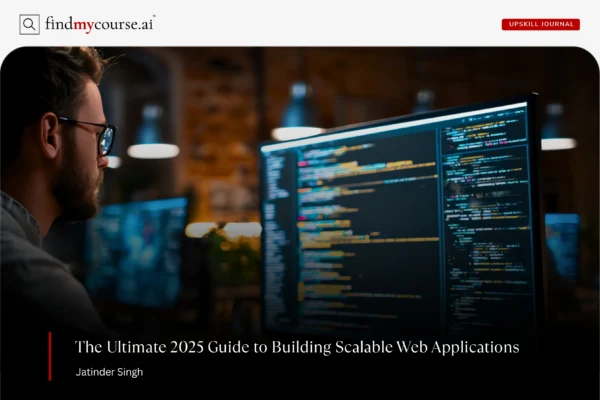This screenshot has width=600, height=400.
Task: Click author name Jatinder Singh
Action: [x=111, y=370]
